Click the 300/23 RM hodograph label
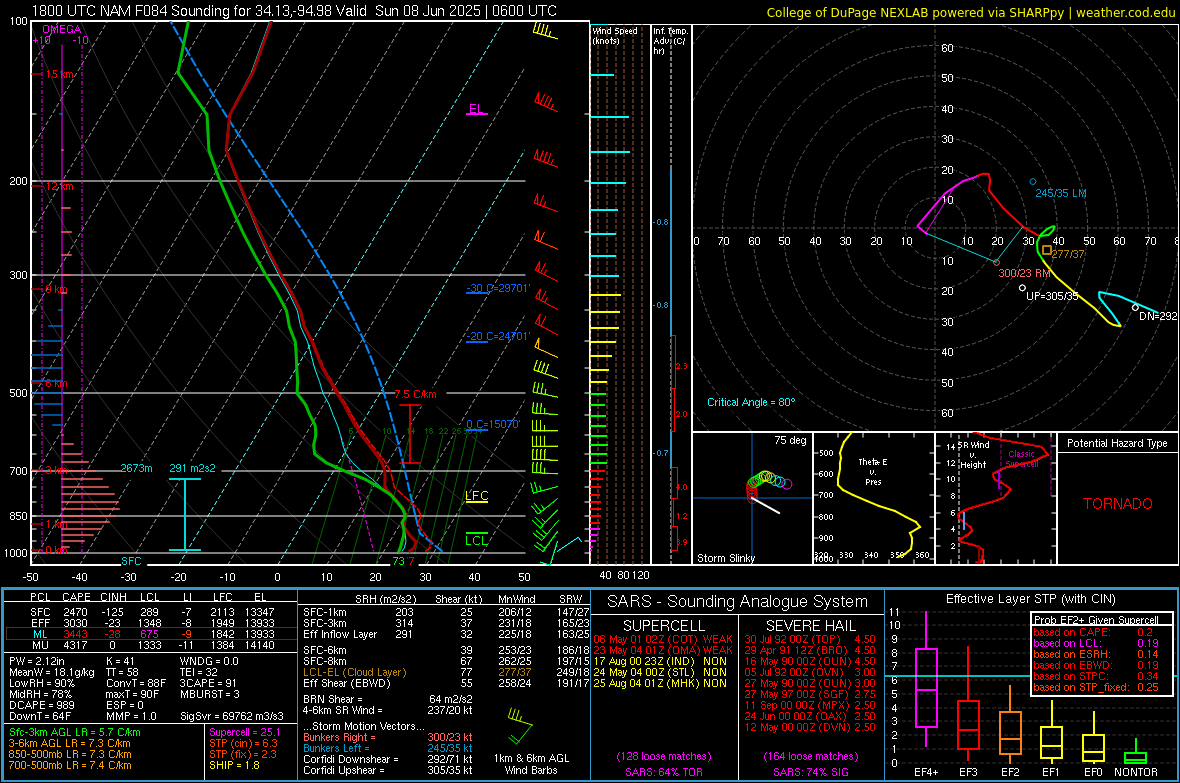Viewport: 1180px width, 783px height. pyautogui.click(x=1023, y=273)
